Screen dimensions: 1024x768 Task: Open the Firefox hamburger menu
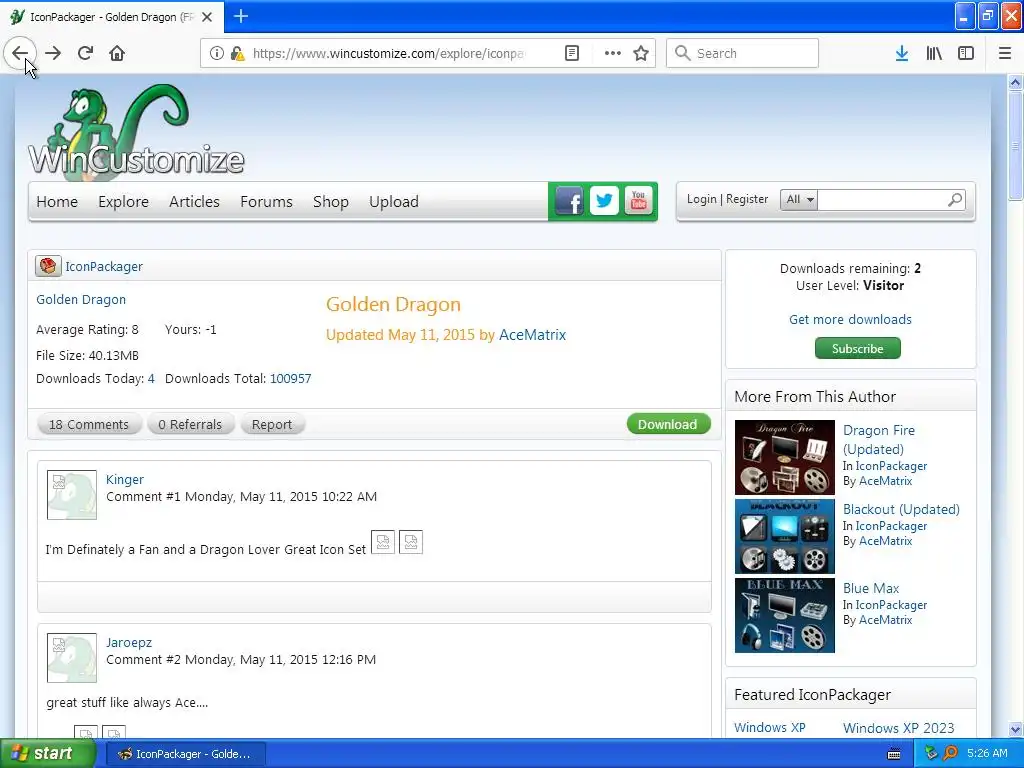1005,53
